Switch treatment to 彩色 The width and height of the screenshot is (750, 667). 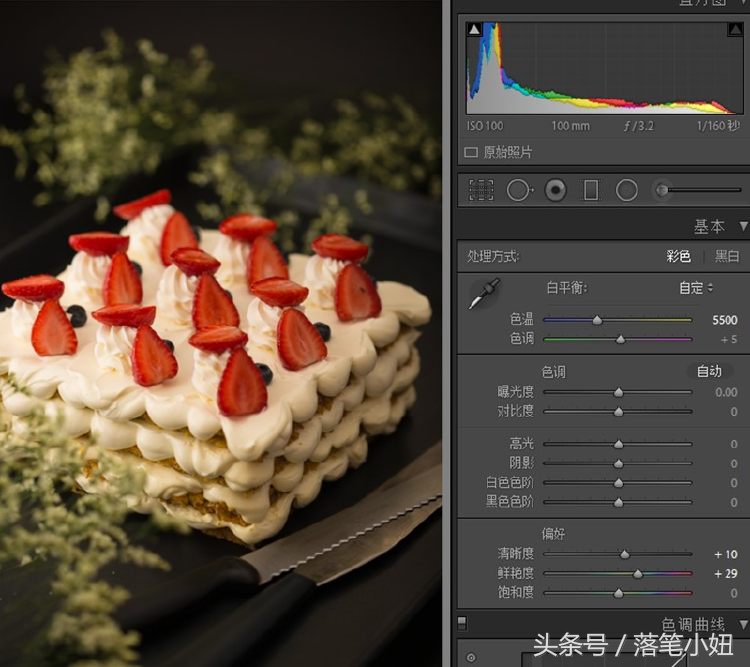pos(678,256)
